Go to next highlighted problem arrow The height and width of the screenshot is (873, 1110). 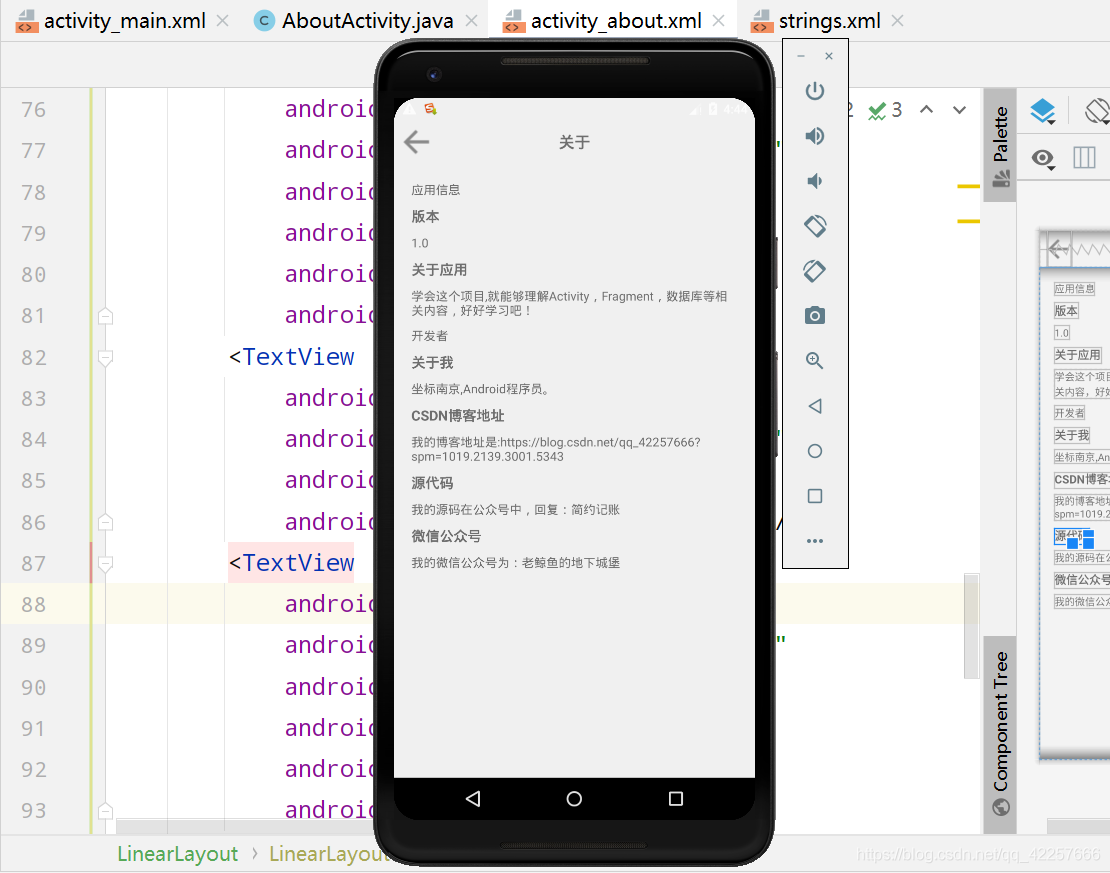[959, 110]
